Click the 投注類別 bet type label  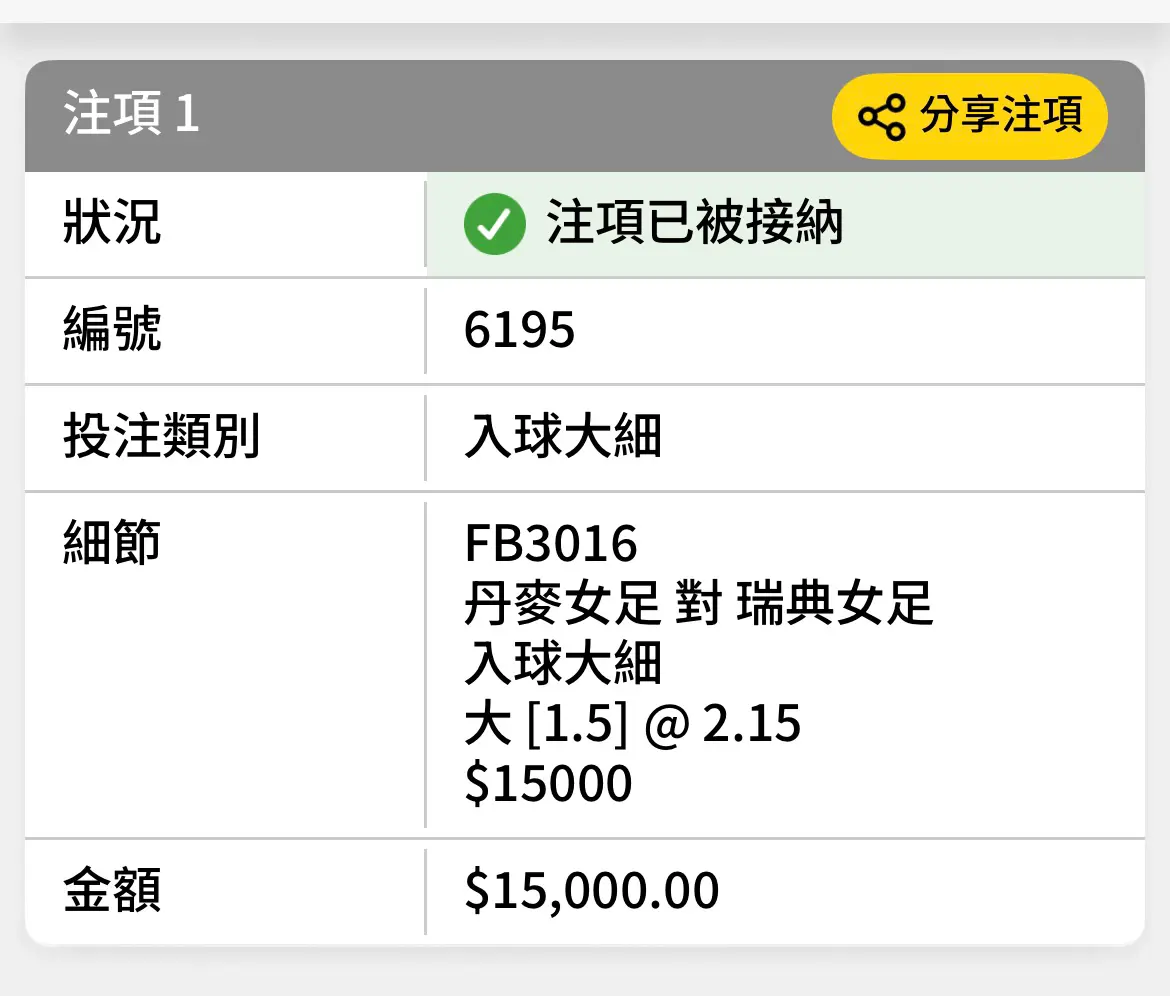(x=162, y=436)
